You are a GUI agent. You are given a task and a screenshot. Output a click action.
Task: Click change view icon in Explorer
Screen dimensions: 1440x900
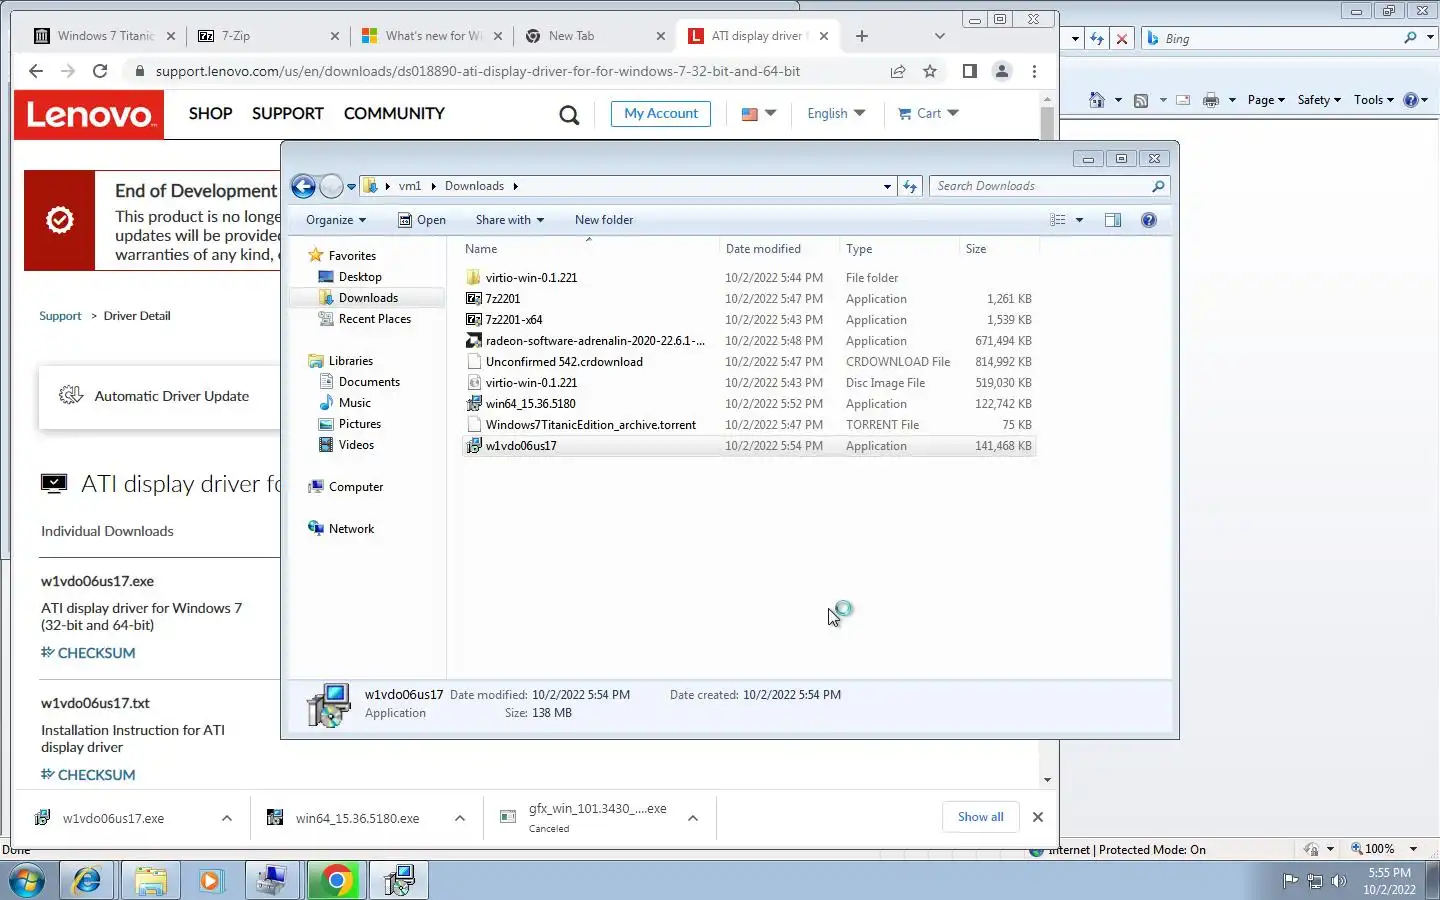click(x=1058, y=220)
